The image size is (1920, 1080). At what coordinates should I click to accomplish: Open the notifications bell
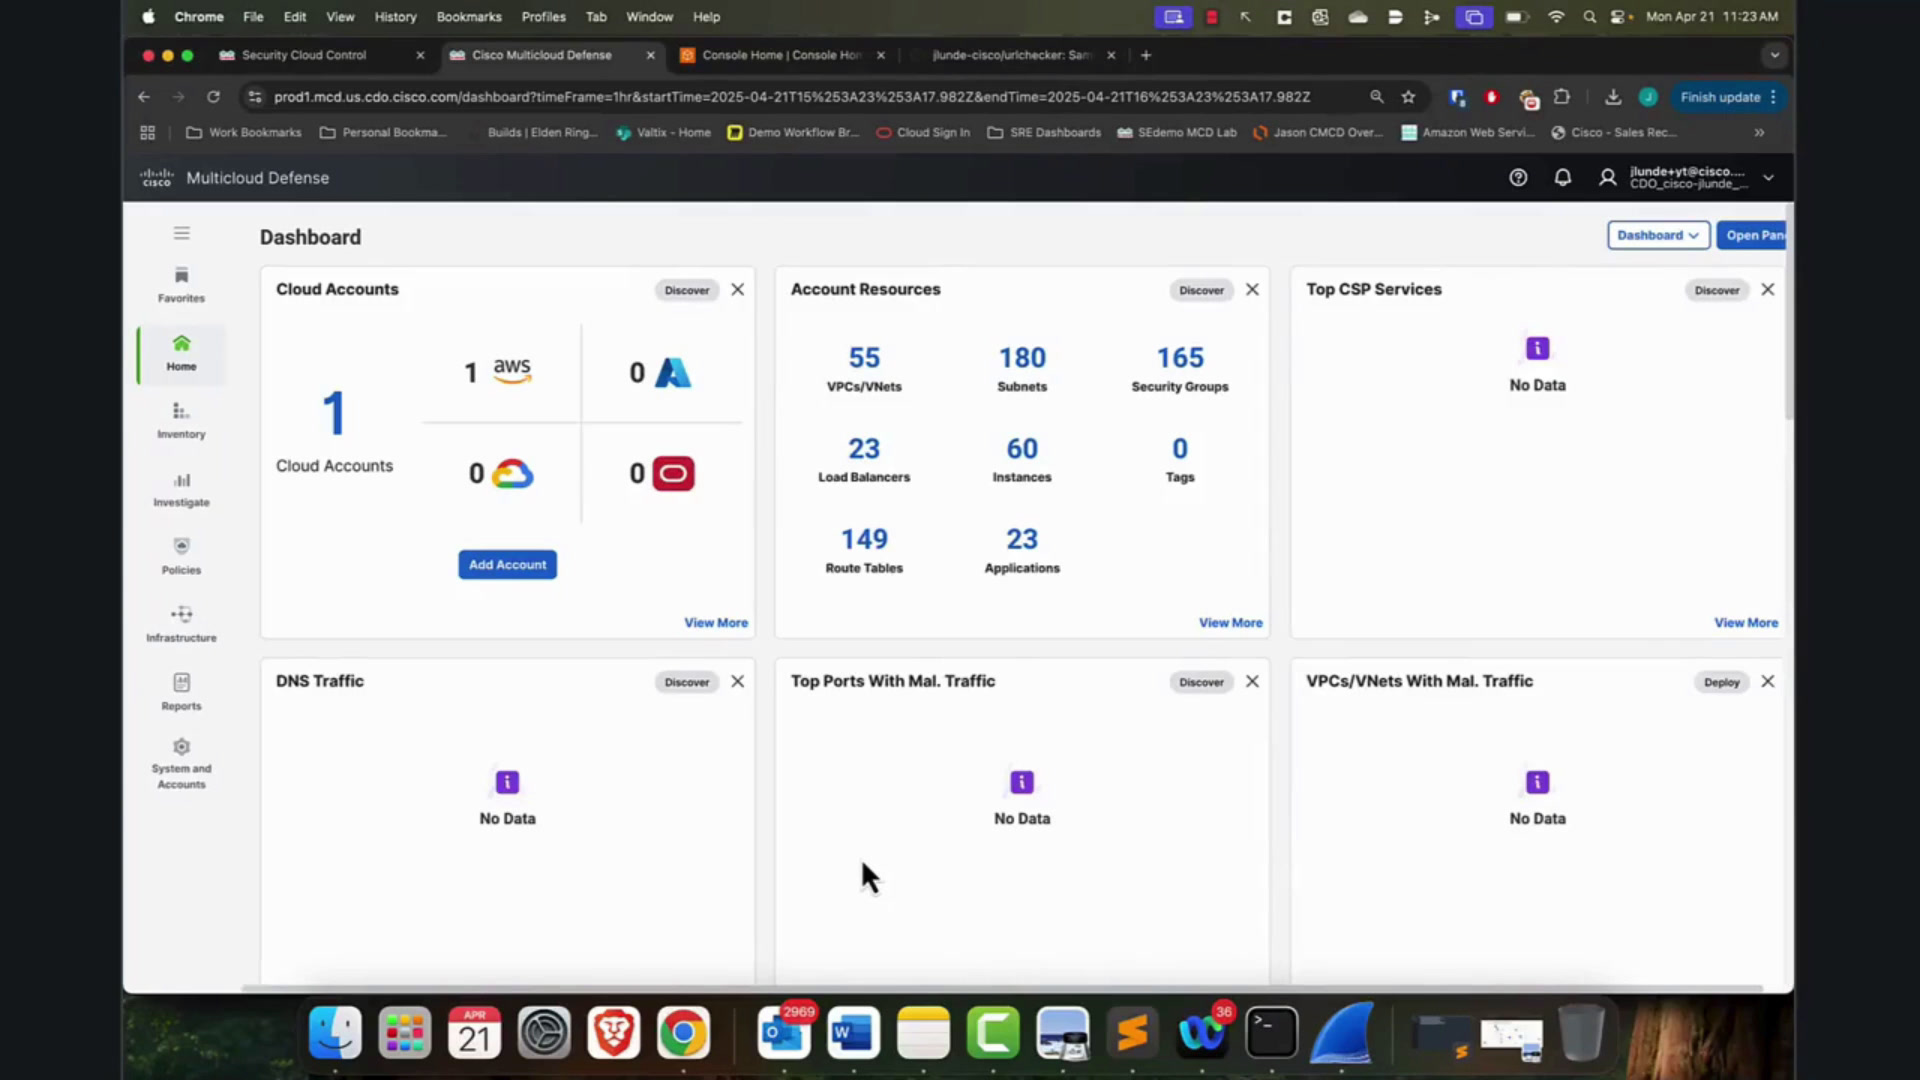[1562, 178]
